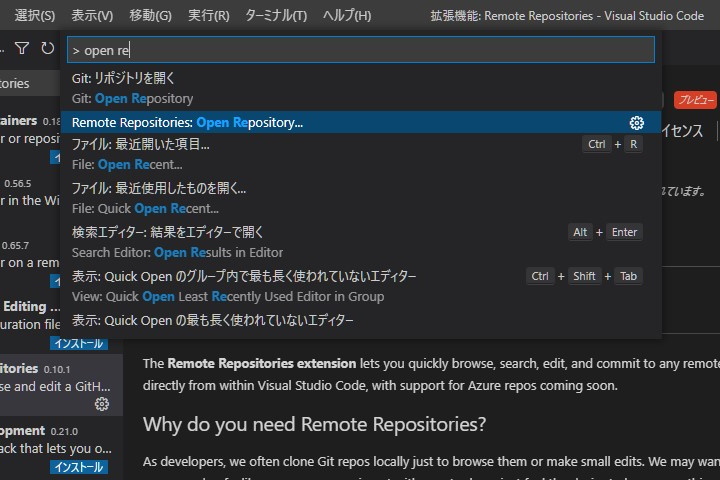The width and height of the screenshot is (720, 480).
Task: Open the ターミナル(T) menu
Action: 276,16
